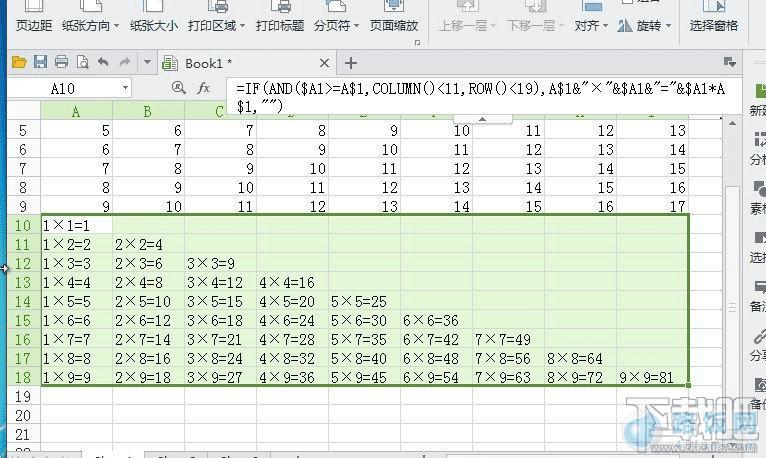Select cell containing 6×6=36
This screenshot has height=458, width=766.
click(x=436, y=321)
